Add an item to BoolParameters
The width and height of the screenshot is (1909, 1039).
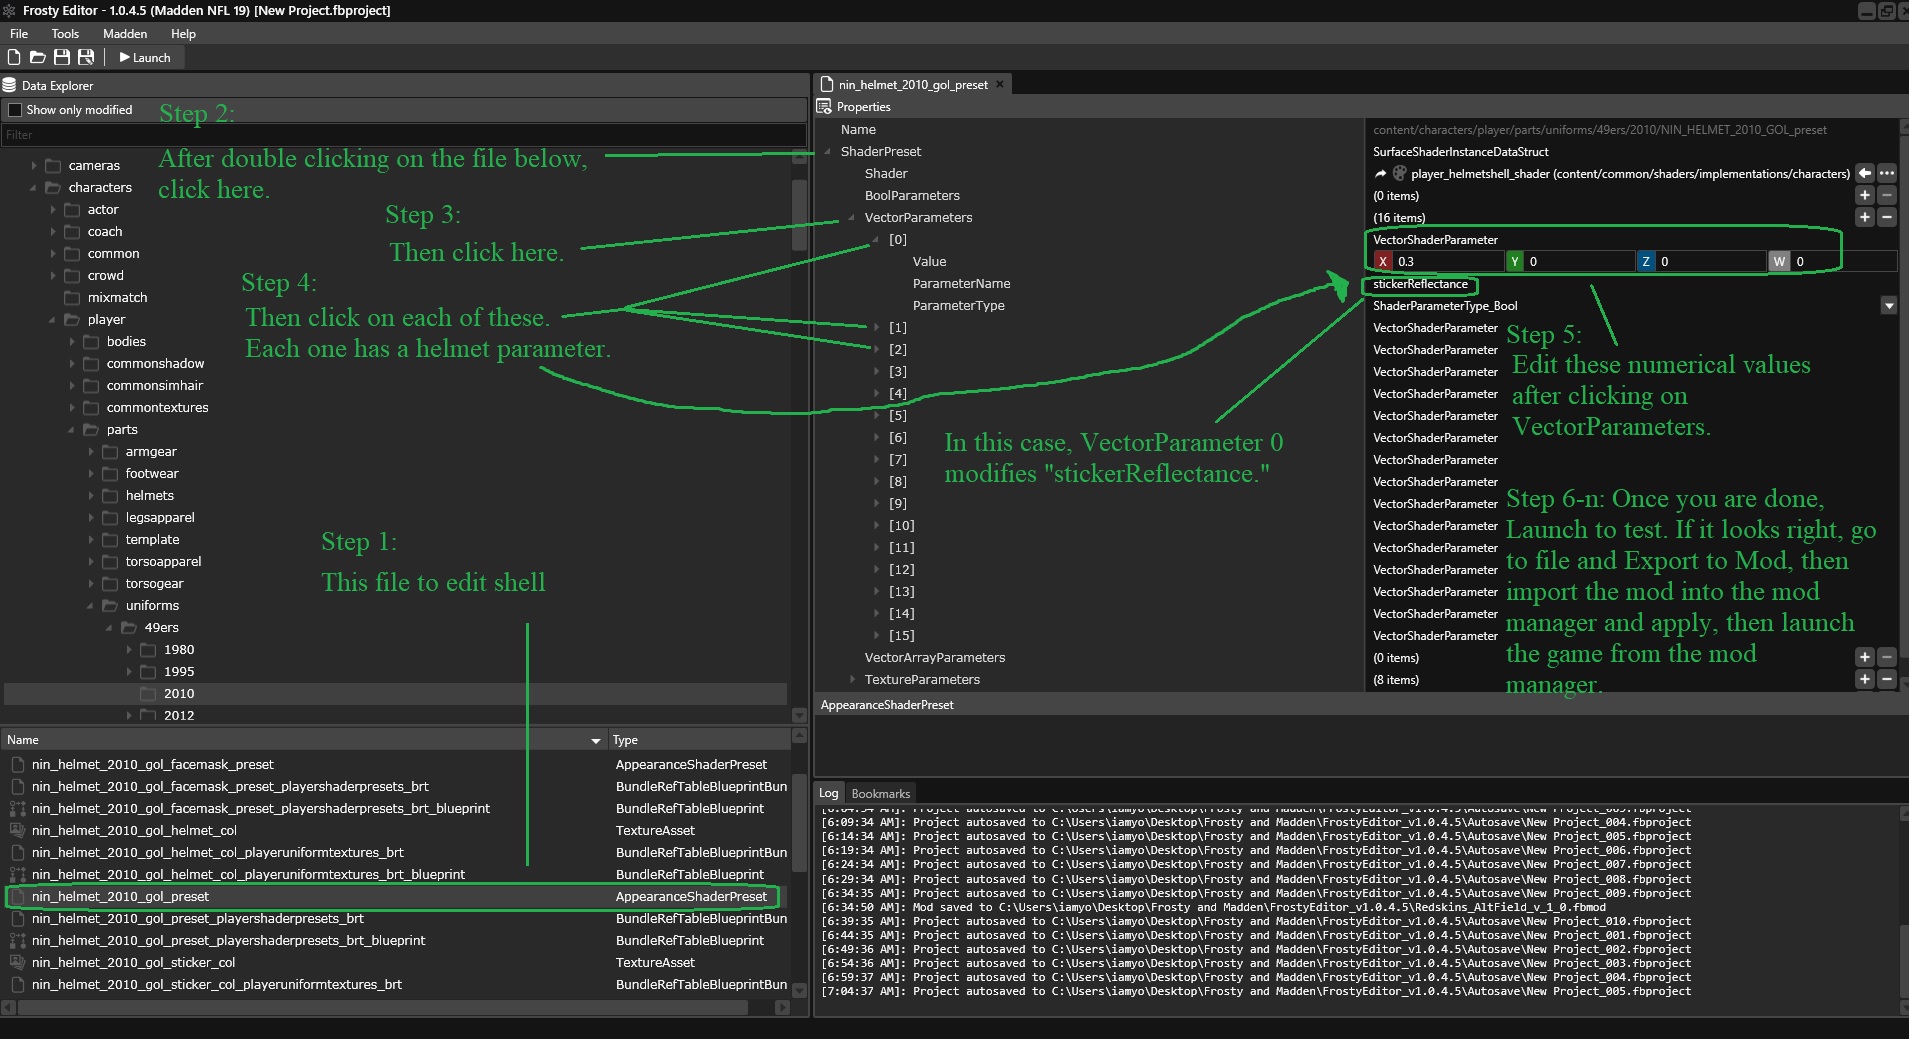pyautogui.click(x=1864, y=195)
